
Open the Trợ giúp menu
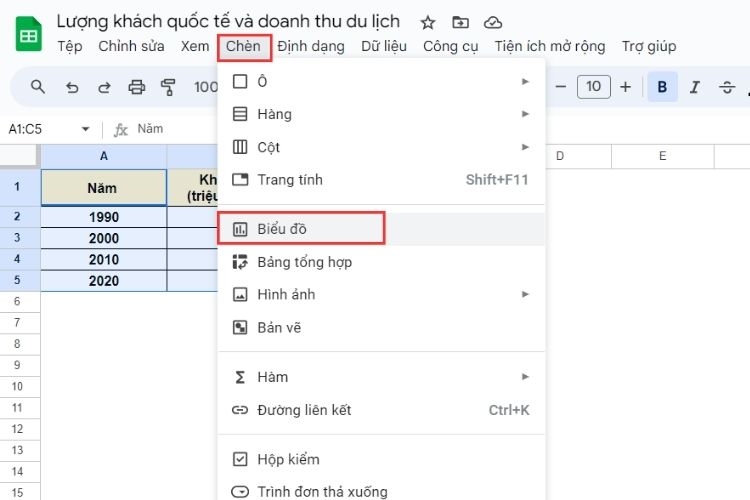[x=649, y=46]
